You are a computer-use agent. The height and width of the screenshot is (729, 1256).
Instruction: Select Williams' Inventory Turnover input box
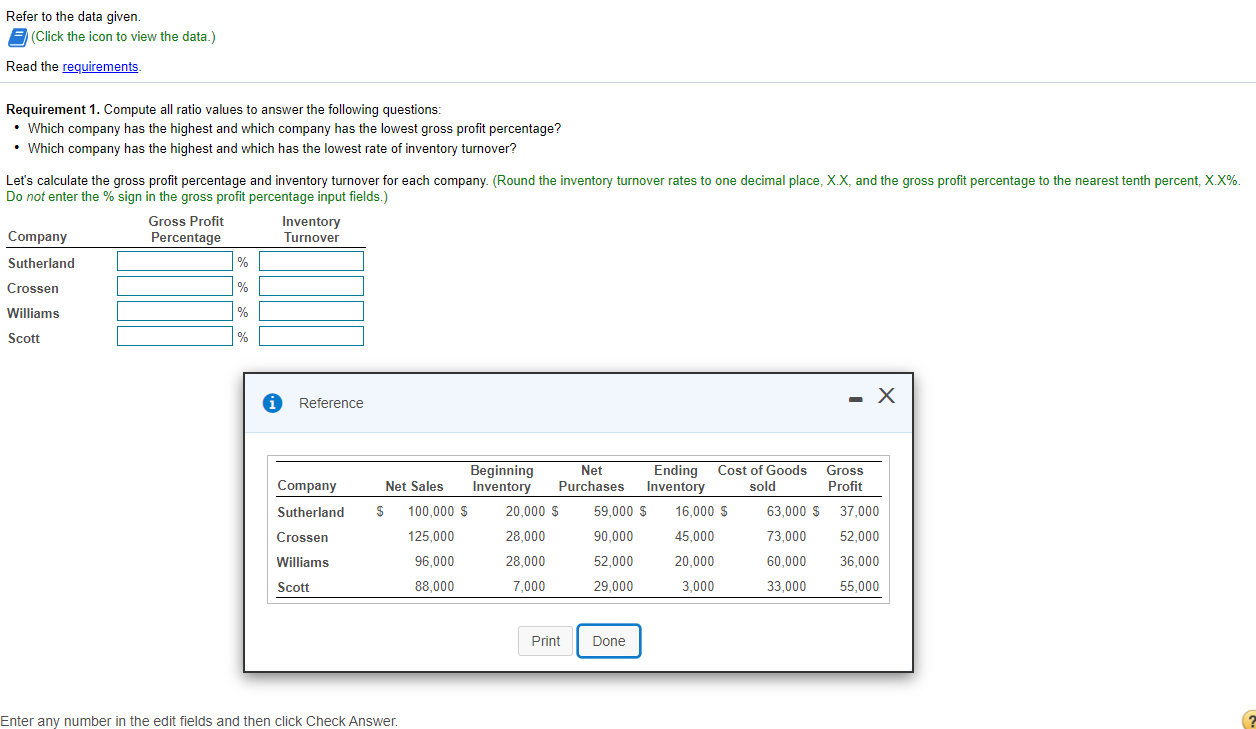[x=311, y=310]
